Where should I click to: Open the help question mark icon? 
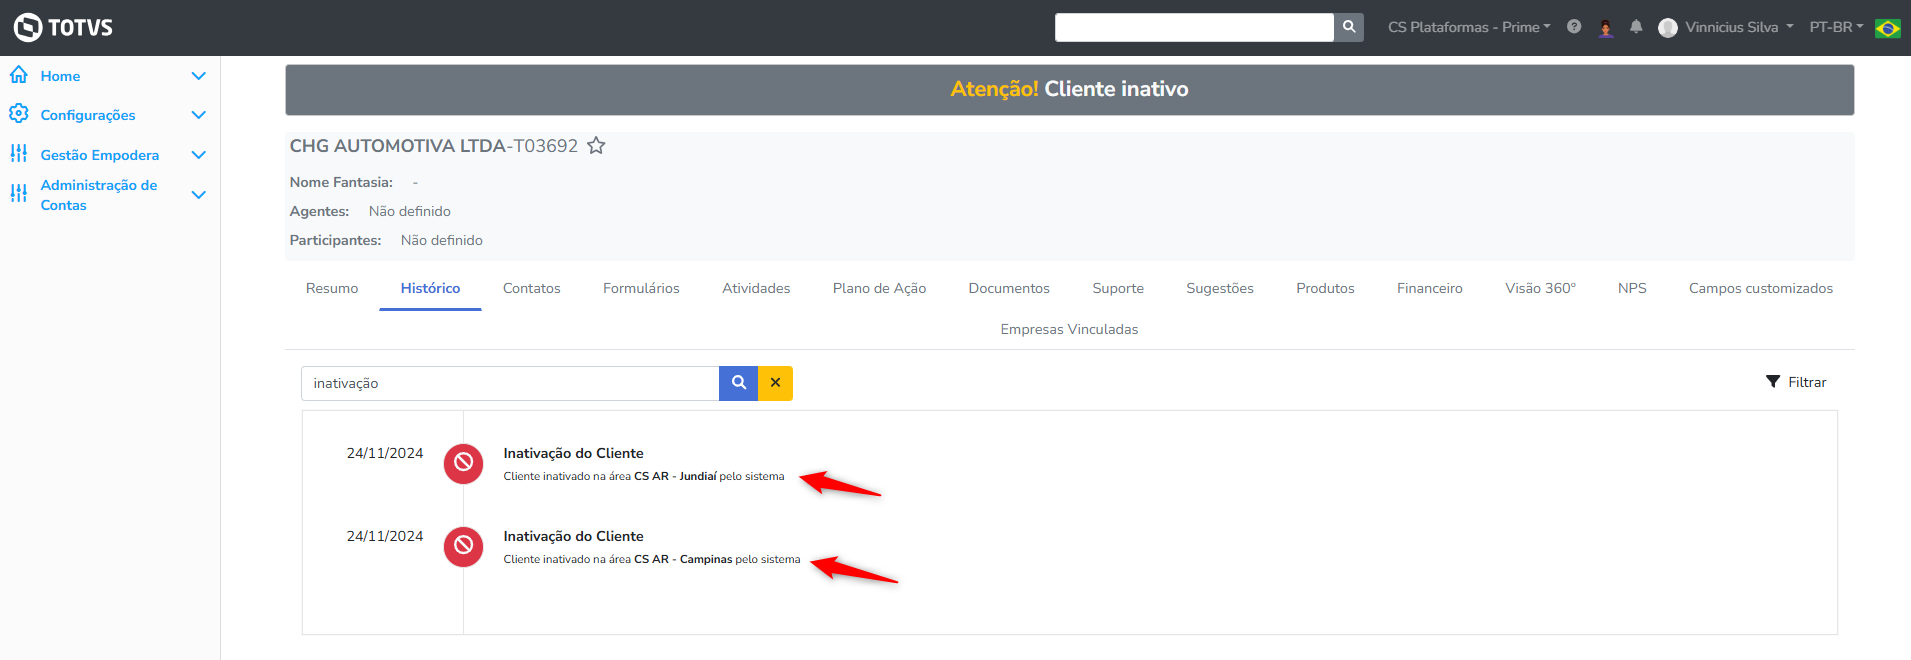(x=1574, y=27)
